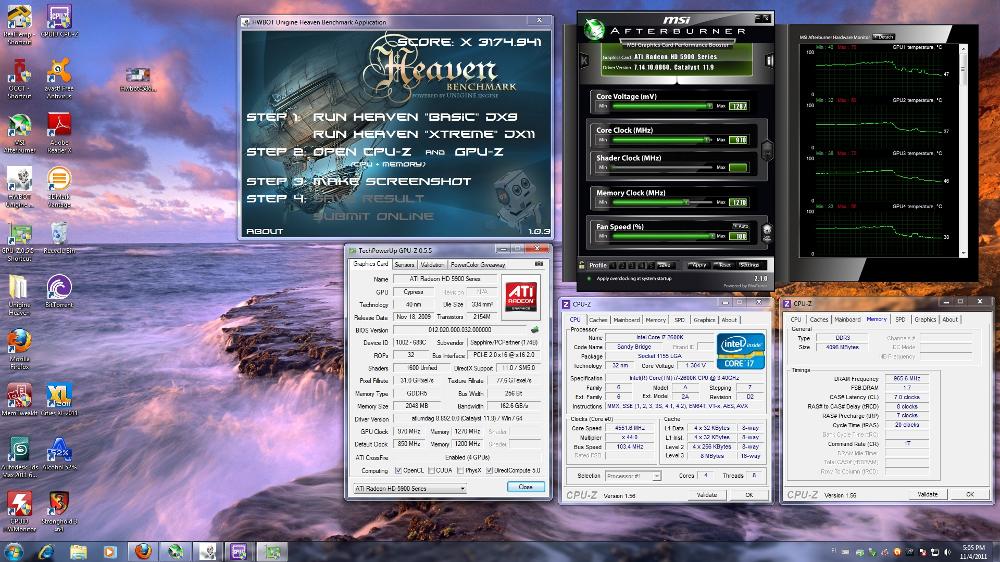Launch MSI Afterburner desktop shortcut
Screen dimensions: 1000x562
pyautogui.click(x=19, y=133)
